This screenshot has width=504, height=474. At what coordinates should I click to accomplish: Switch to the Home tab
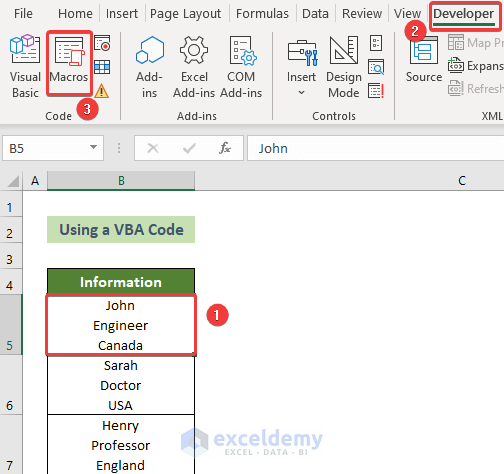[75, 14]
